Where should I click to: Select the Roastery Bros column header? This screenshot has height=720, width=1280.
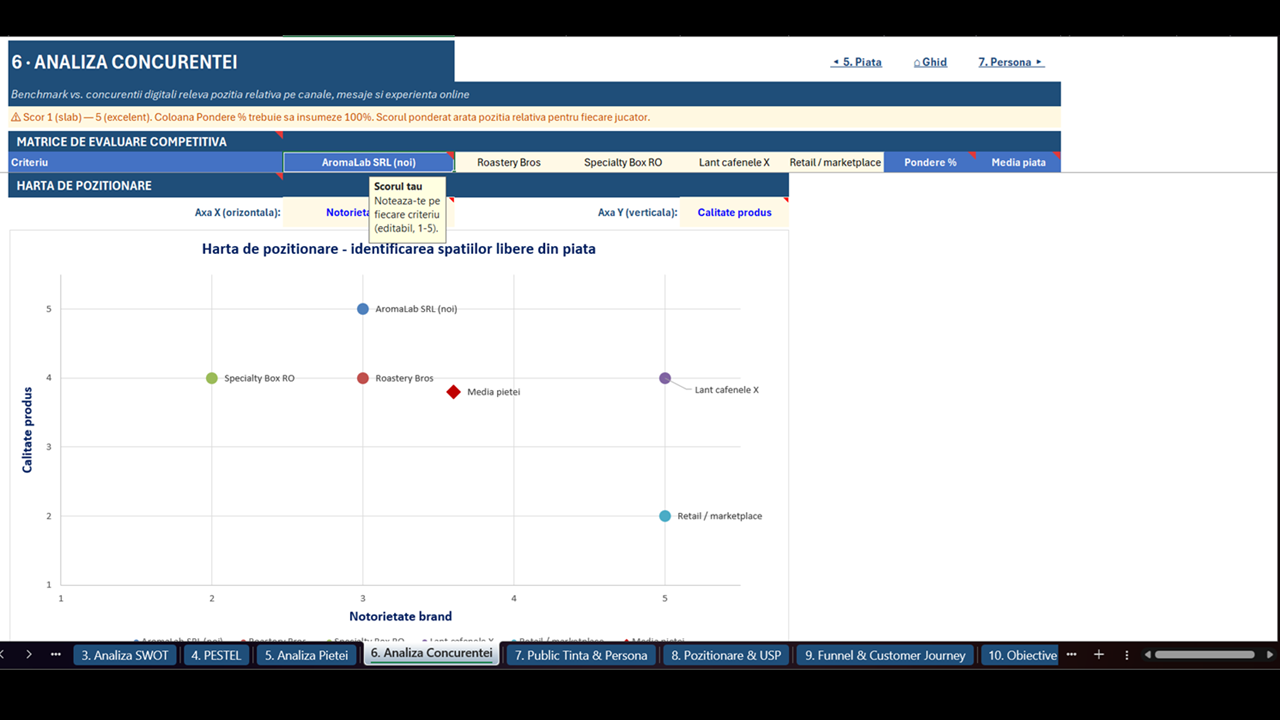click(509, 162)
